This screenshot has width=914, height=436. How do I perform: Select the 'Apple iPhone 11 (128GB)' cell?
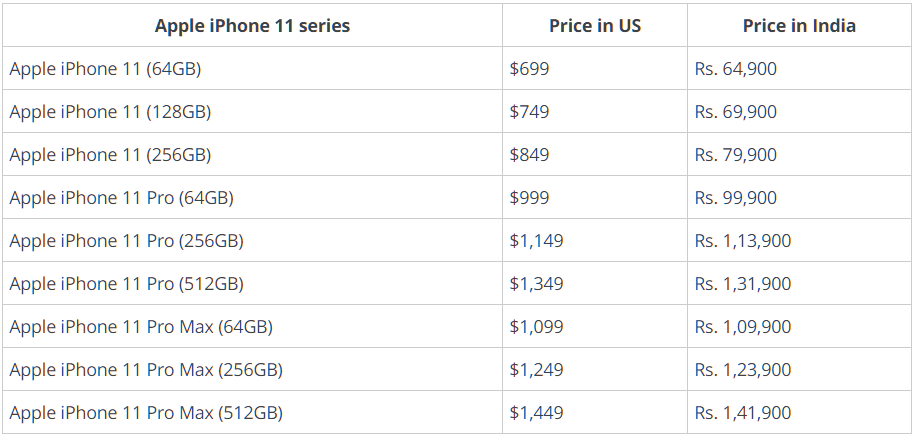tap(110, 112)
